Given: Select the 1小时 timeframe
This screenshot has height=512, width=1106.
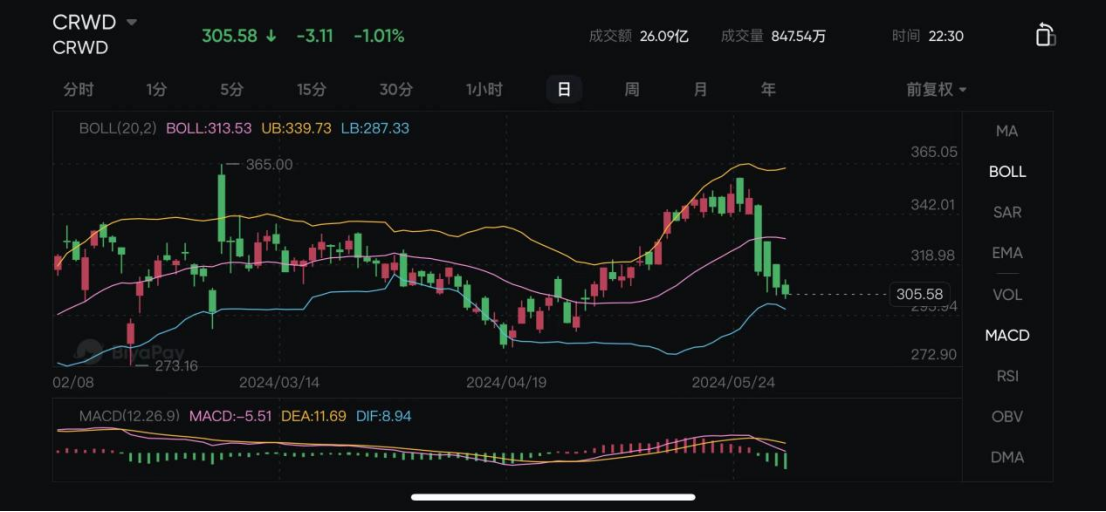Looking at the screenshot, I should (484, 90).
